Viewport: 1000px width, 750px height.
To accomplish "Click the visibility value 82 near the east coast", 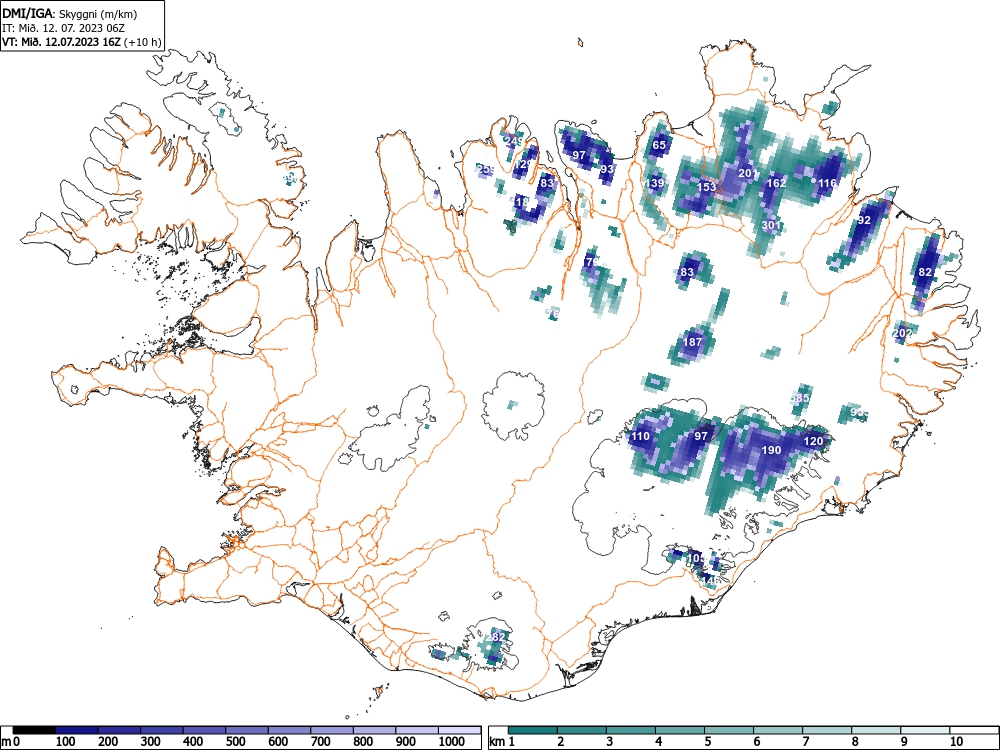I will (925, 272).
